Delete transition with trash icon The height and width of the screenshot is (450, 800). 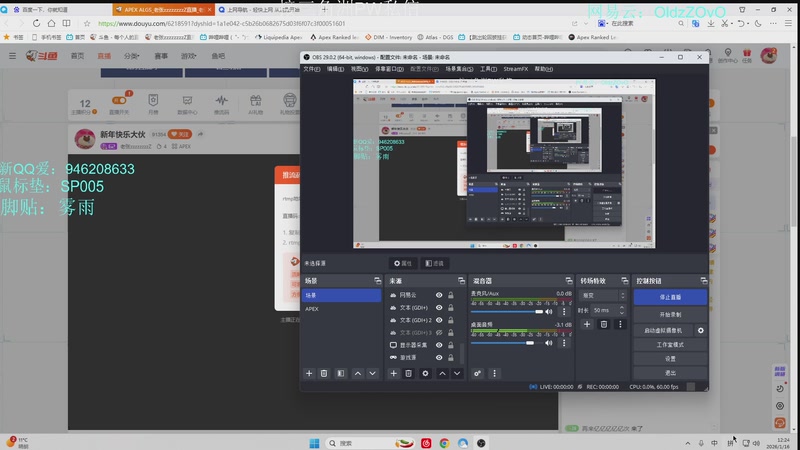(604, 324)
